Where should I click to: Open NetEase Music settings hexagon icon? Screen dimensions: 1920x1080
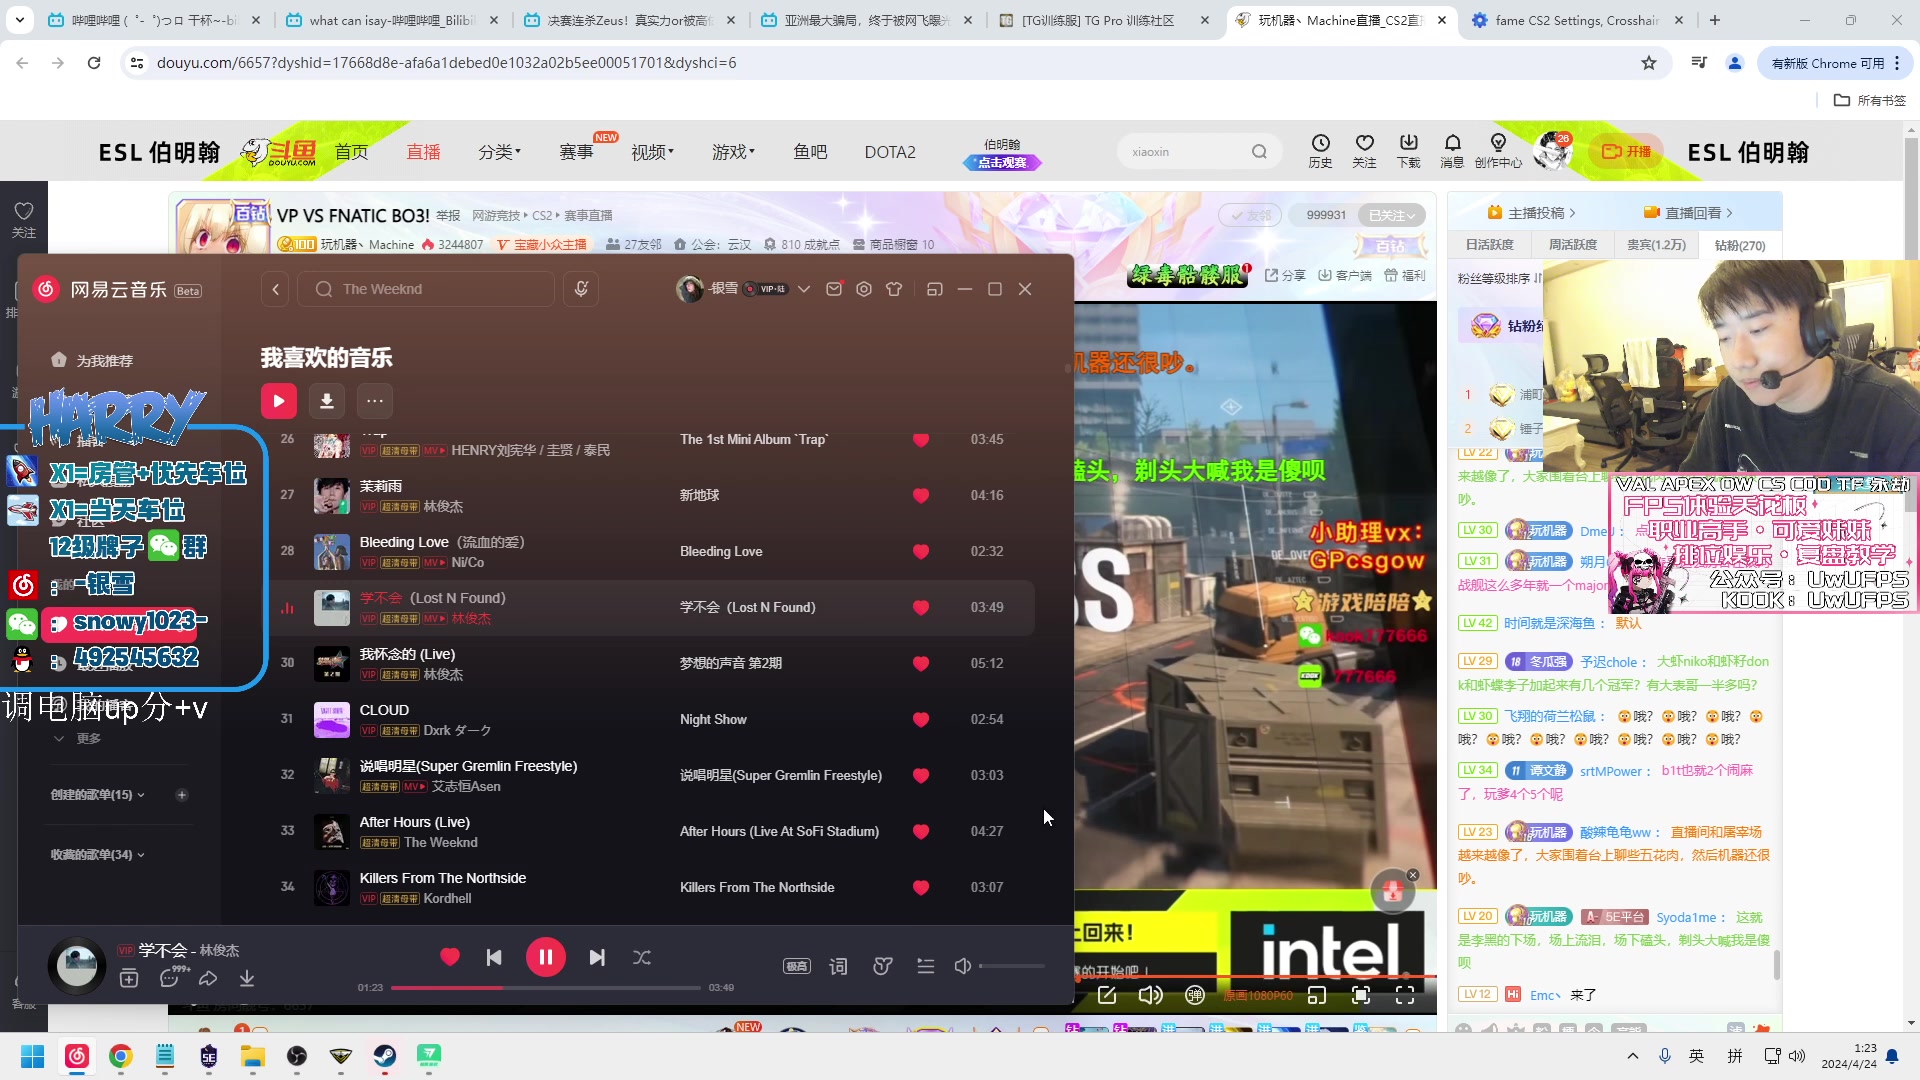(864, 289)
